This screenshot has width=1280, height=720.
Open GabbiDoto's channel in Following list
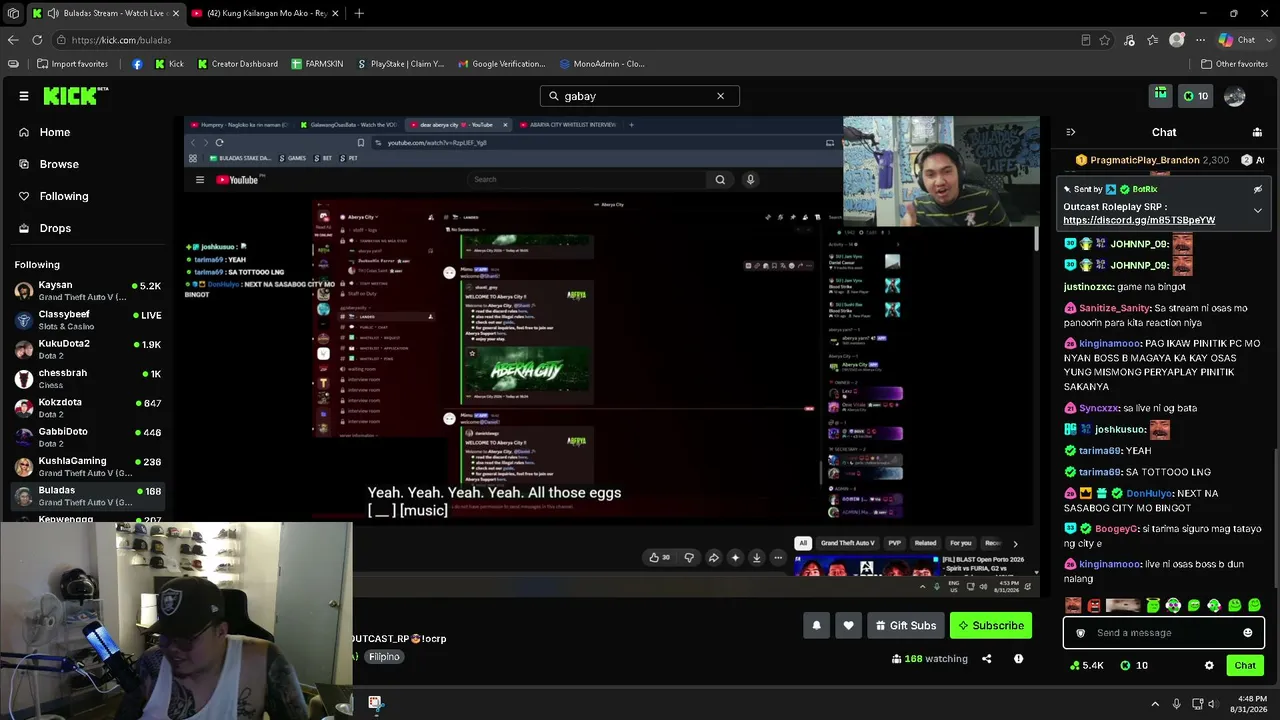coord(88,437)
